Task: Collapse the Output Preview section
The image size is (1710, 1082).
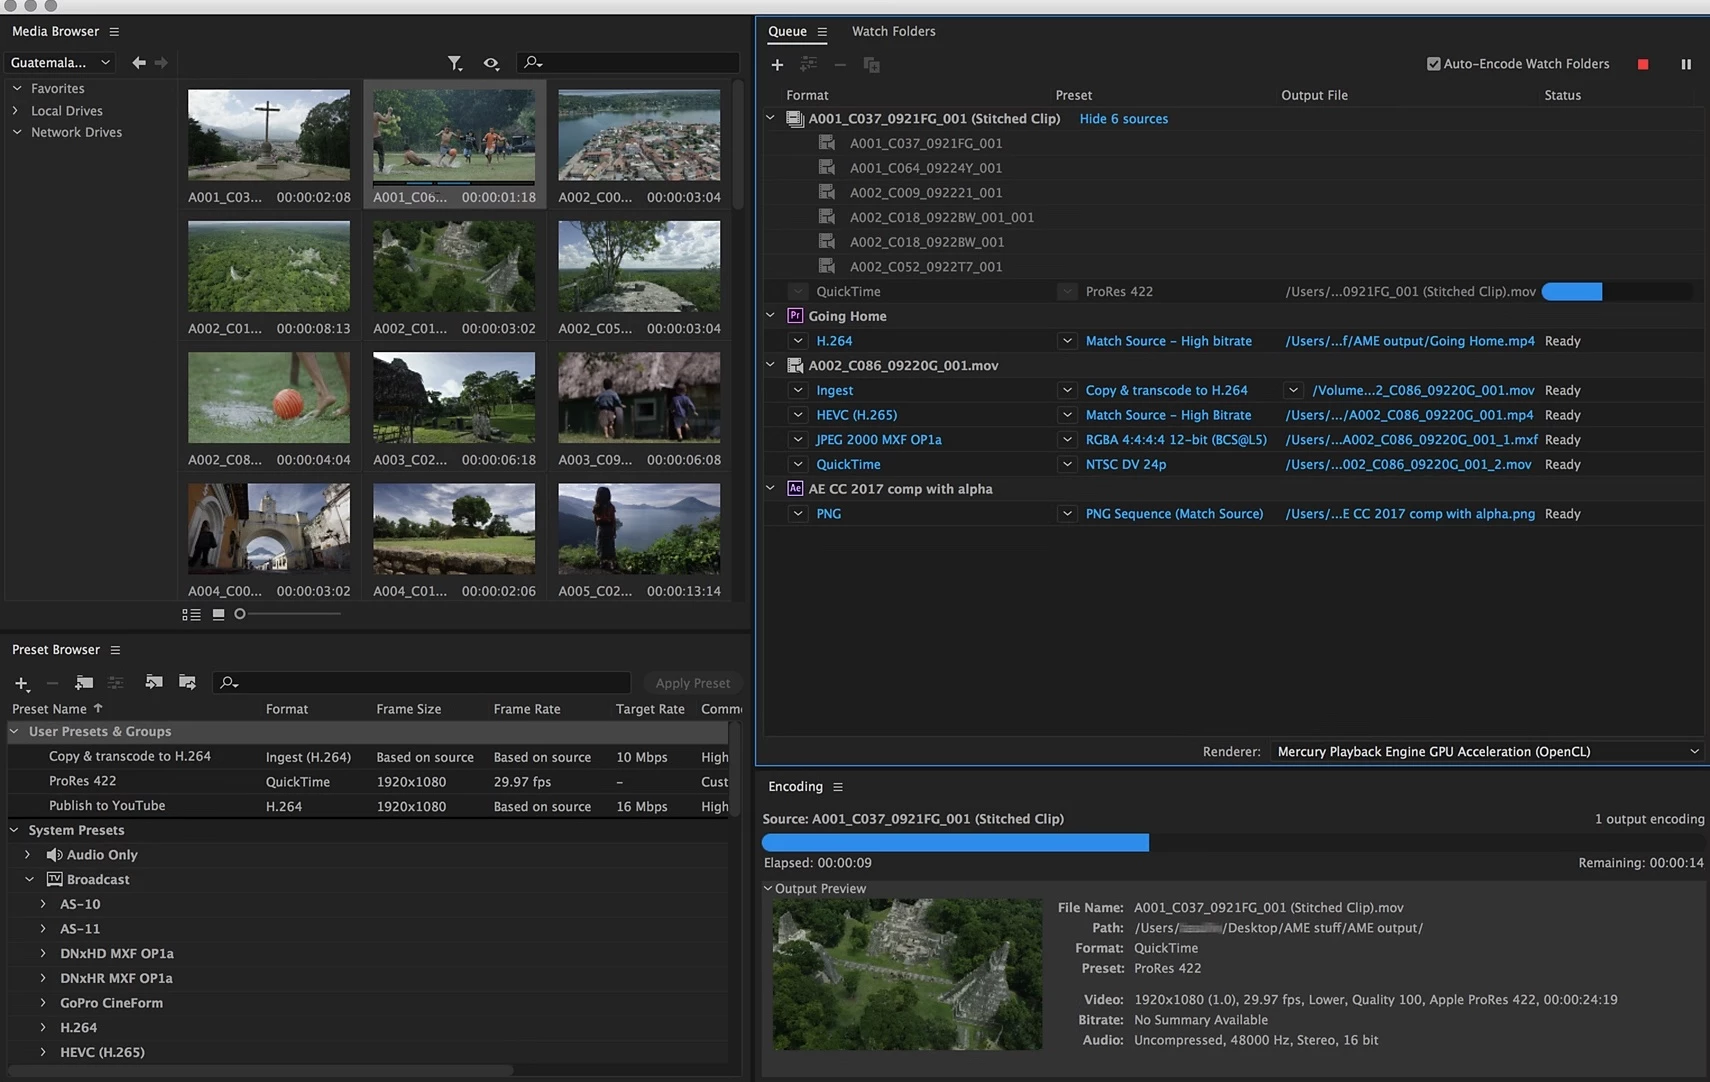Action: coord(768,888)
